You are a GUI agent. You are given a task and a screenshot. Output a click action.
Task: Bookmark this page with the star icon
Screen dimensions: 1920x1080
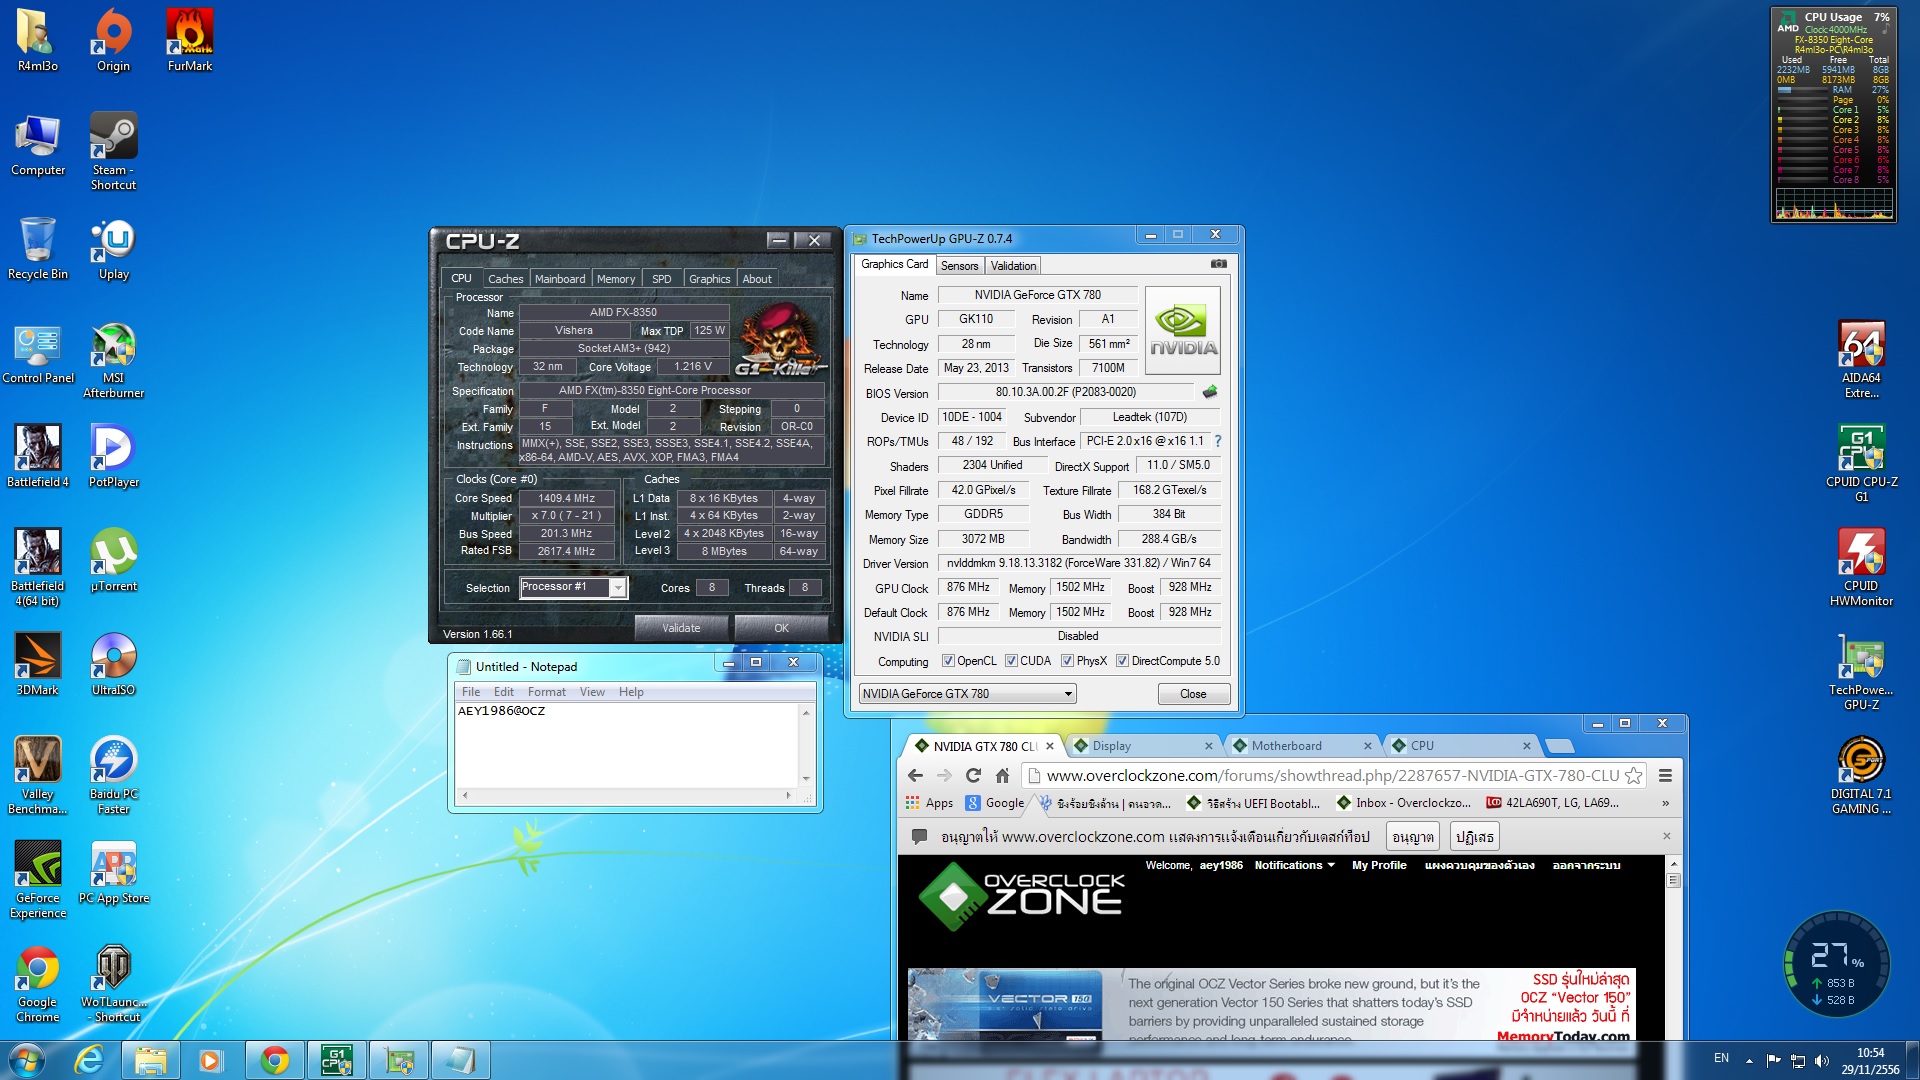tap(1633, 775)
